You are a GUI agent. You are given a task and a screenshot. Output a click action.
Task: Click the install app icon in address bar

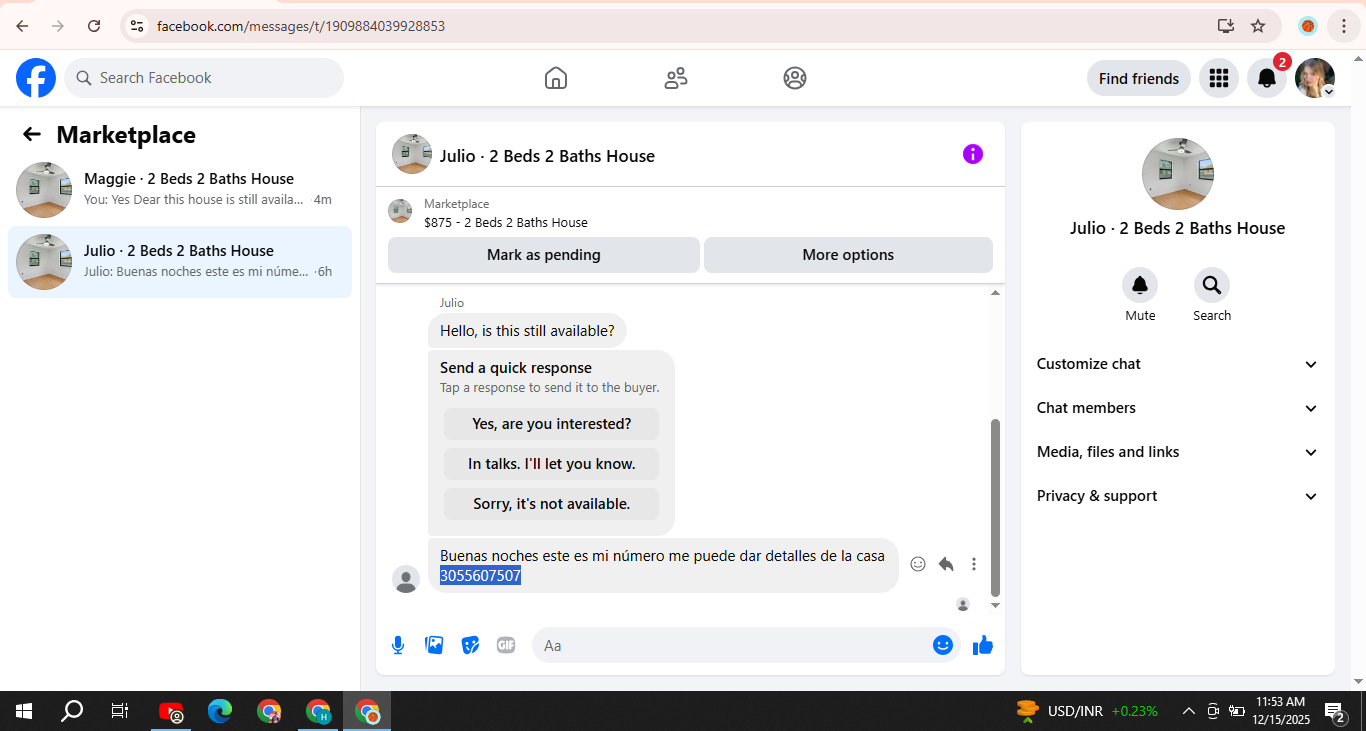point(1225,26)
